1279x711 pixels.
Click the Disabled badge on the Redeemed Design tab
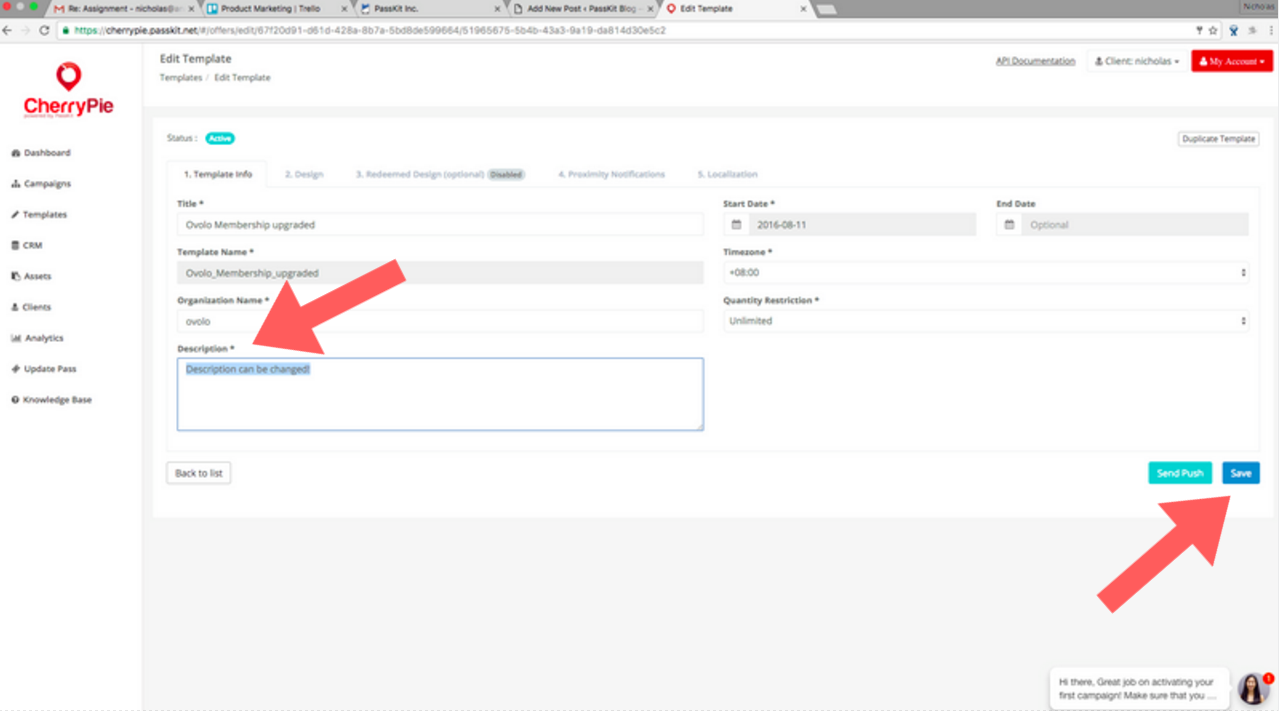point(506,174)
